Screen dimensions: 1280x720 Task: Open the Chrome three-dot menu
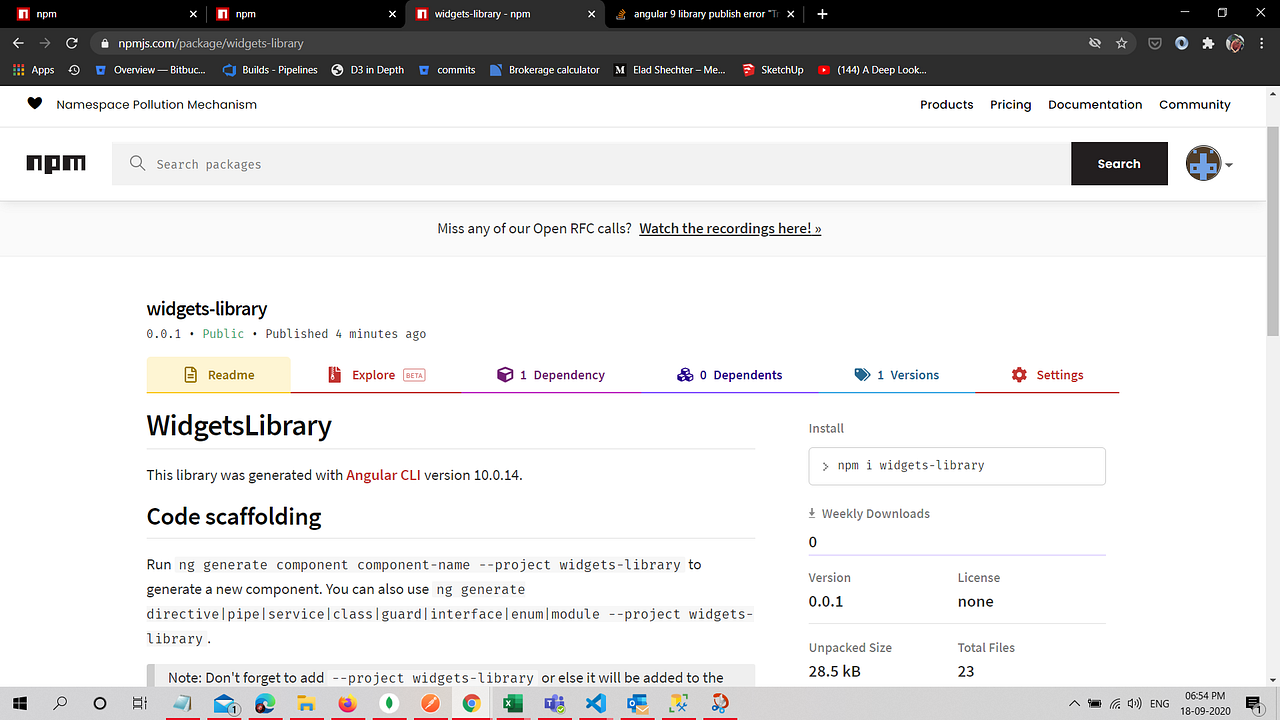1263,43
